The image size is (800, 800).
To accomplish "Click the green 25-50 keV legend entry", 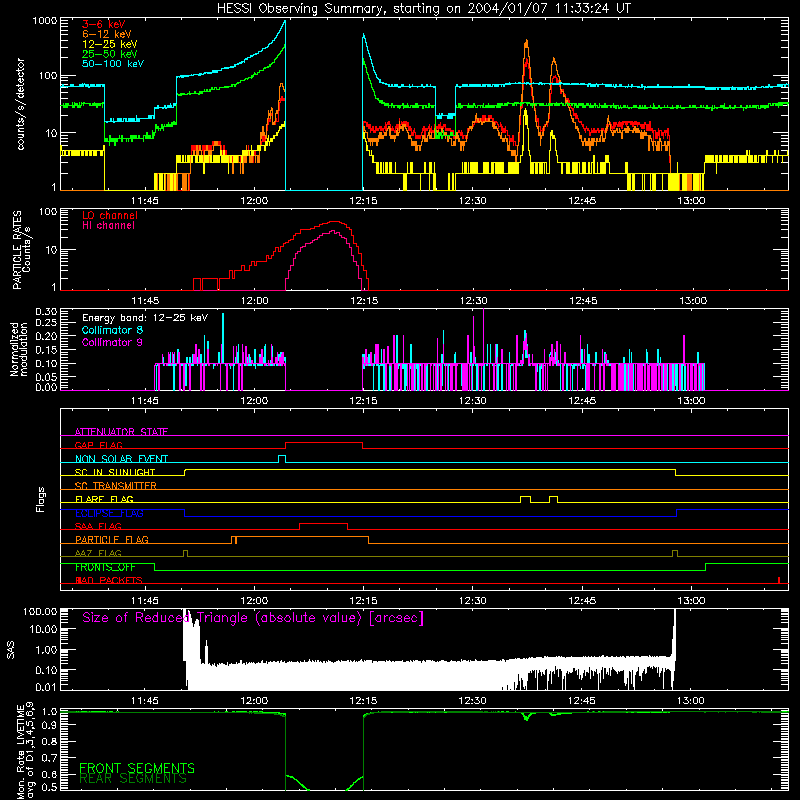I will tap(109, 54).
